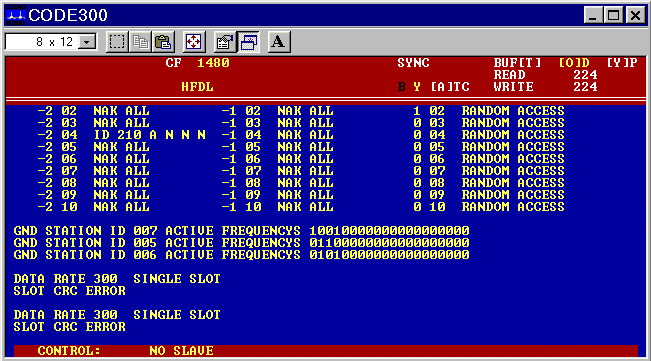
Task: Click the WRITE 224 counter
Action: coord(545,87)
